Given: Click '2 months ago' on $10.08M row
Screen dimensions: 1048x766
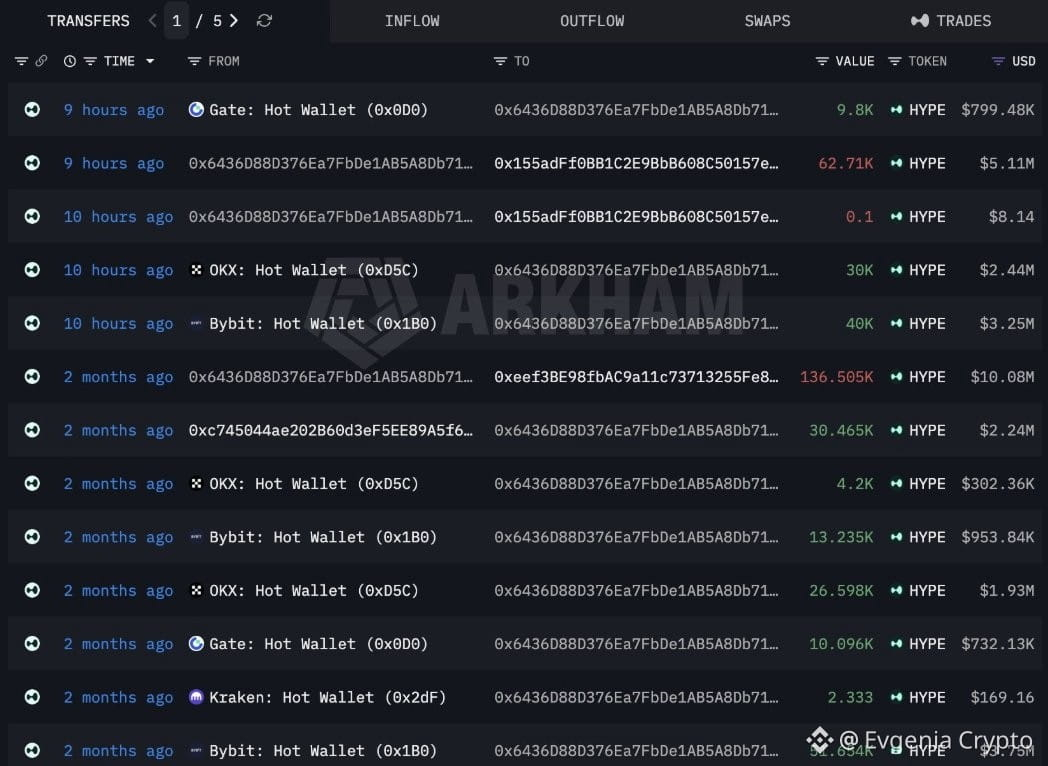Looking at the screenshot, I should pos(118,377).
